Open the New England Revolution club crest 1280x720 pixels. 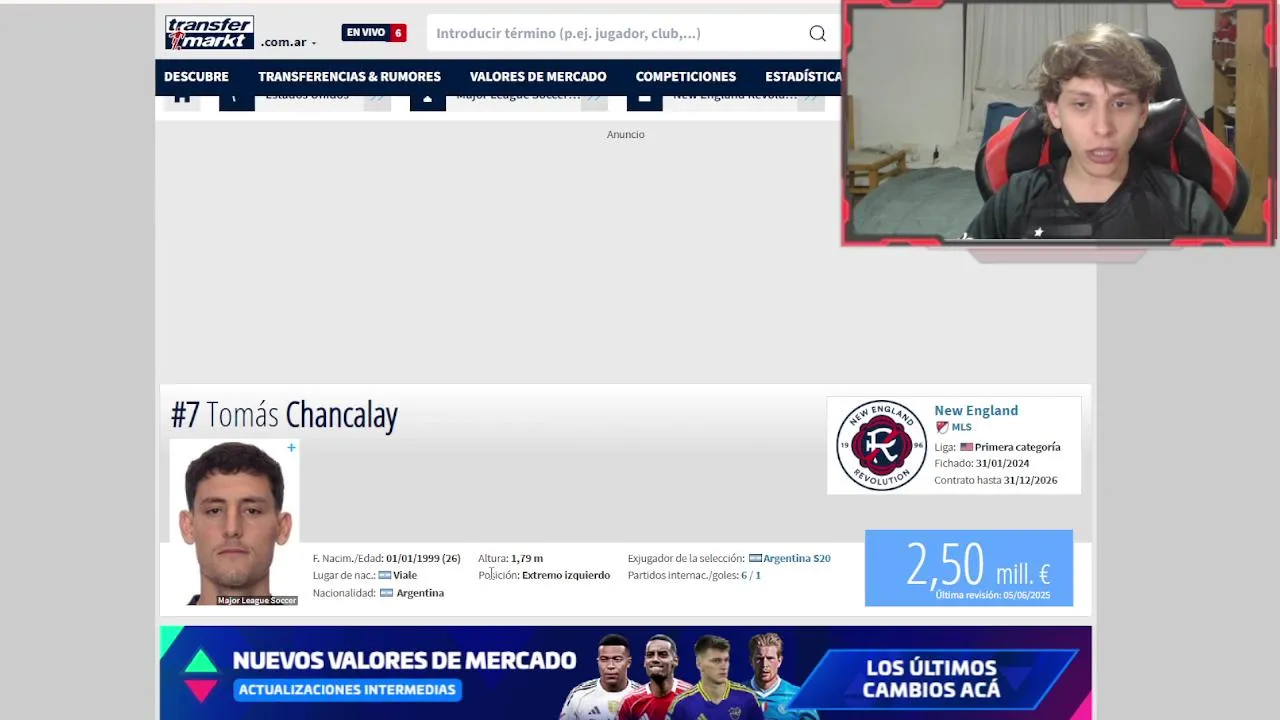pyautogui.click(x=881, y=446)
